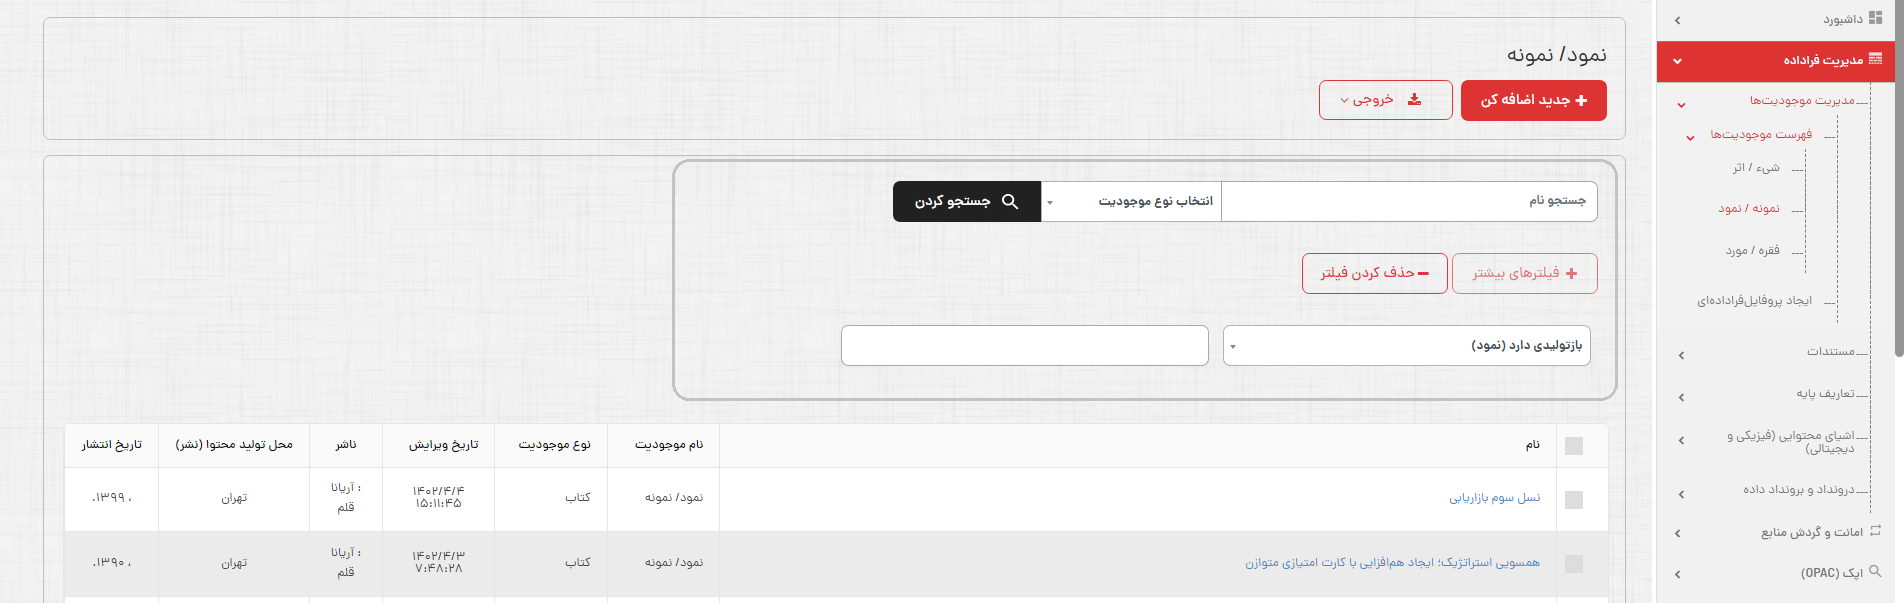Click the sidebar vertical scrollbar
The width and height of the screenshot is (1904, 603).
click(x=1899, y=200)
